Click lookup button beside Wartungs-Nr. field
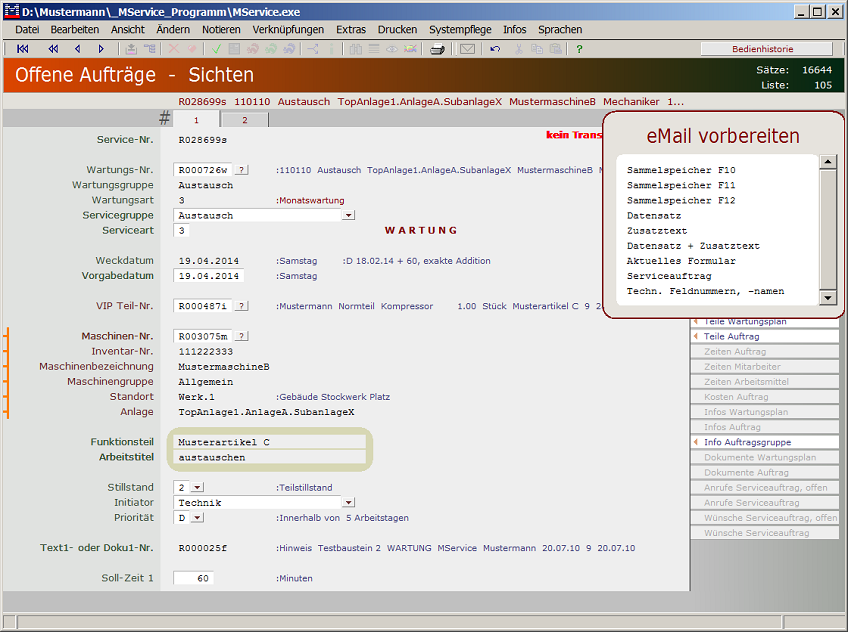Image resolution: width=848 pixels, height=632 pixels. pos(242,170)
